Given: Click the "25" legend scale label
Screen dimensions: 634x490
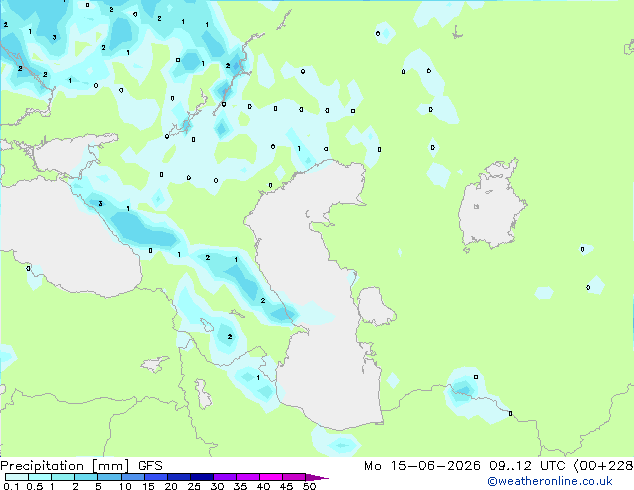Looking at the screenshot, I should click(x=194, y=486).
